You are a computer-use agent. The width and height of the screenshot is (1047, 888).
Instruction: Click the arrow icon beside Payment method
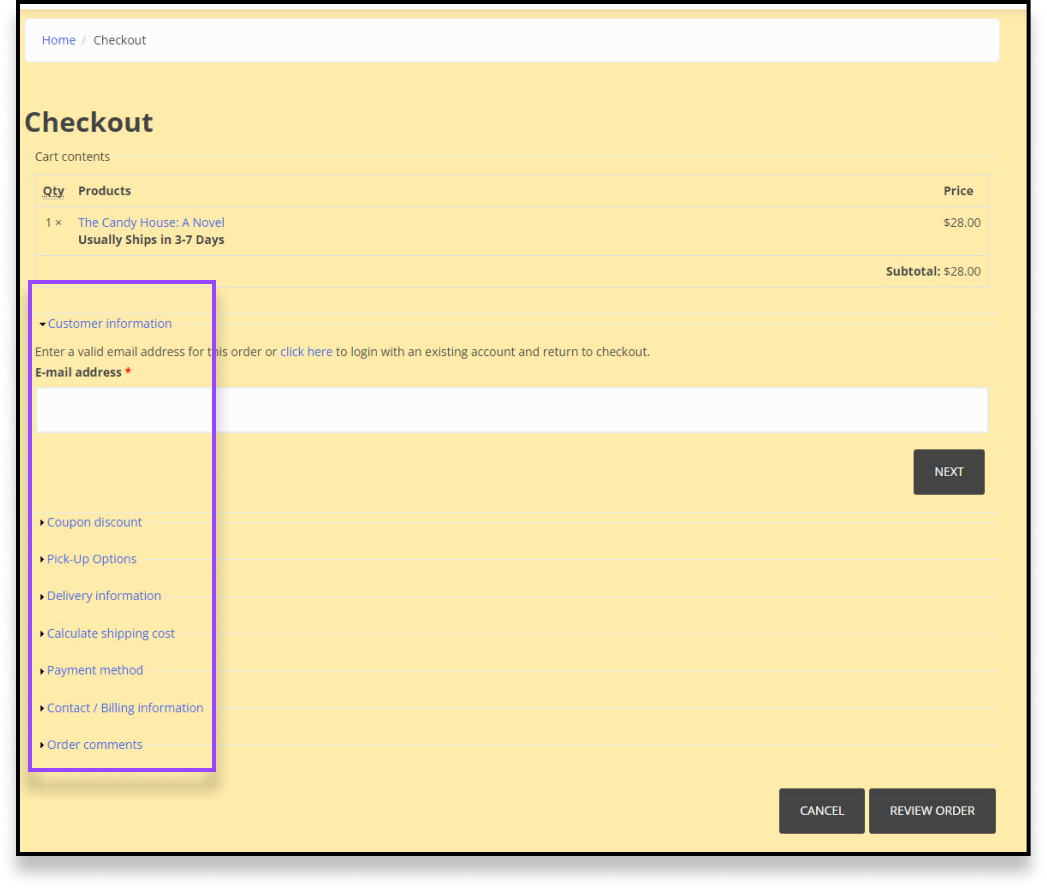41,669
